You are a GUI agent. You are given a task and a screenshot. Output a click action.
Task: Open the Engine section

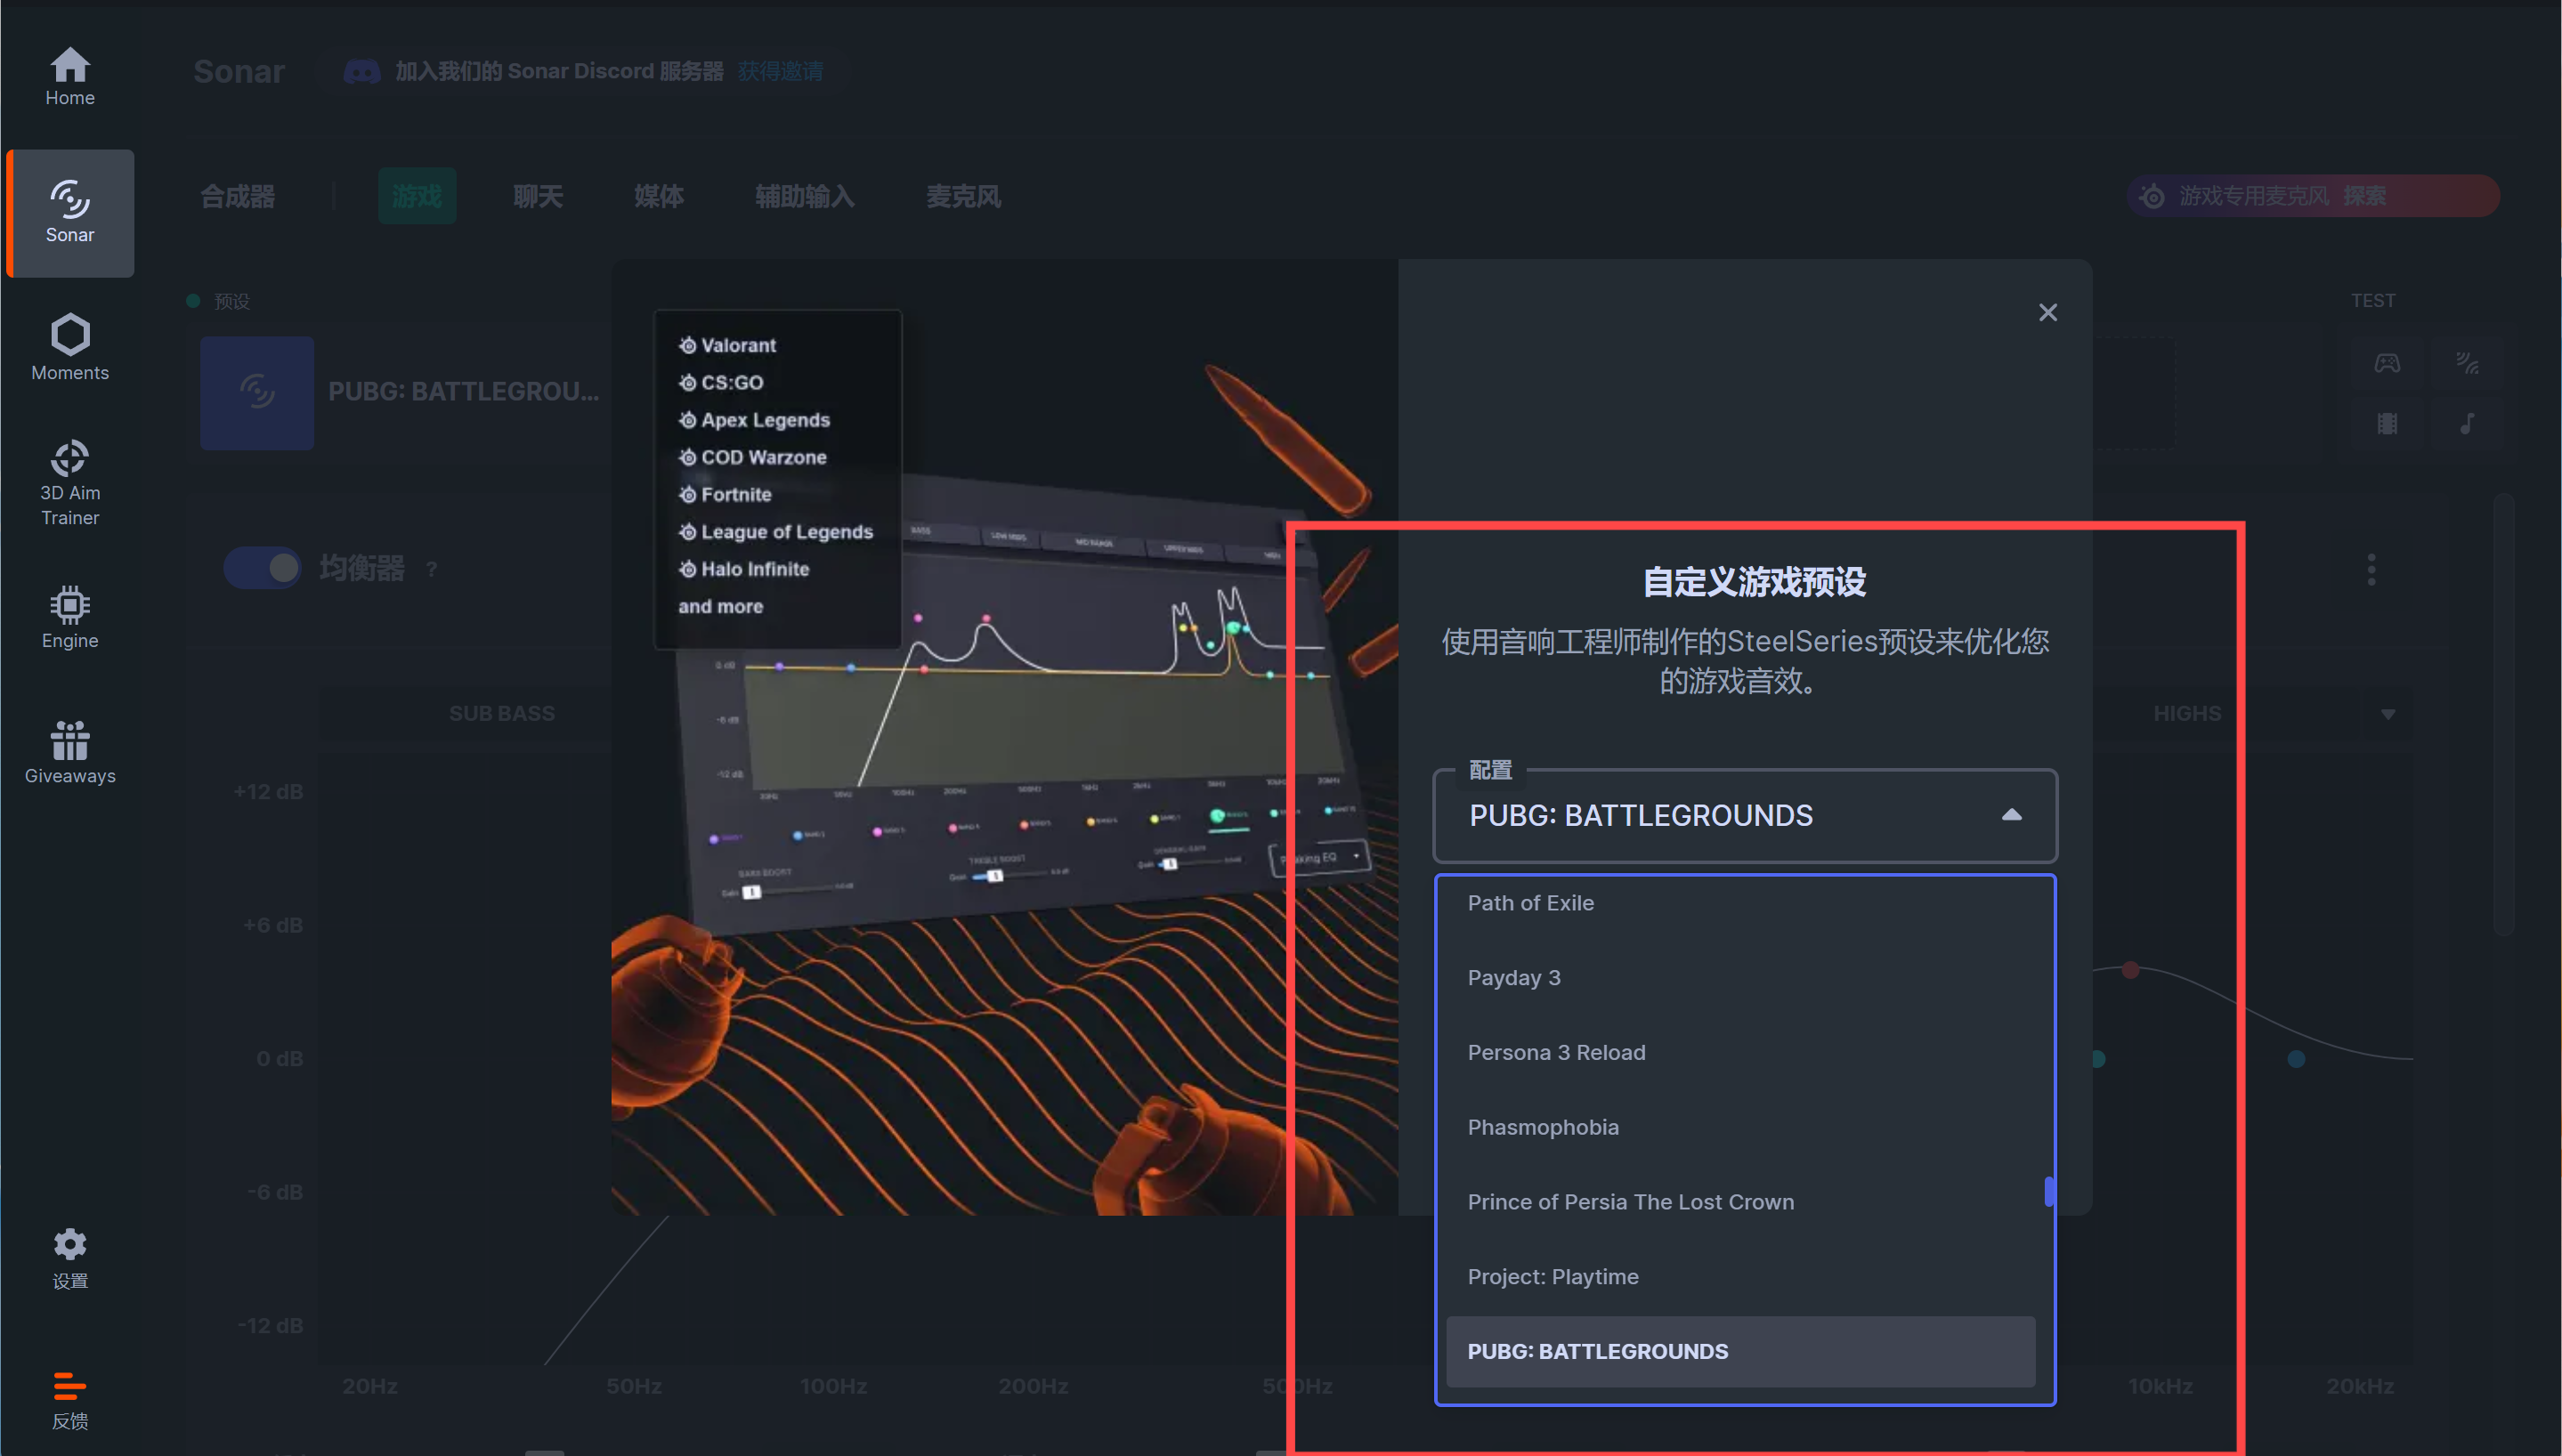point(70,618)
